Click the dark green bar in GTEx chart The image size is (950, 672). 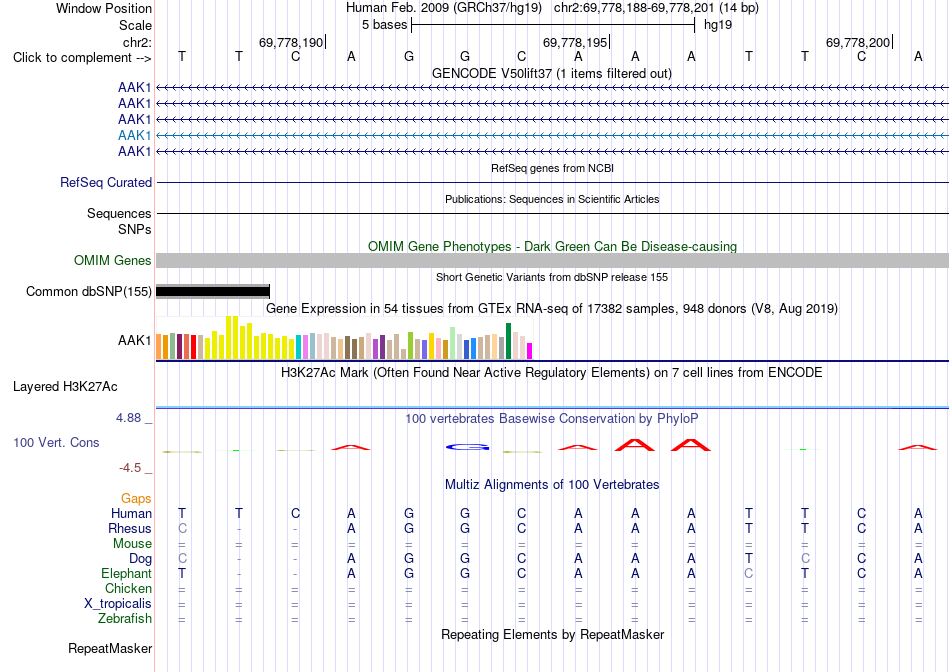[x=508, y=341]
